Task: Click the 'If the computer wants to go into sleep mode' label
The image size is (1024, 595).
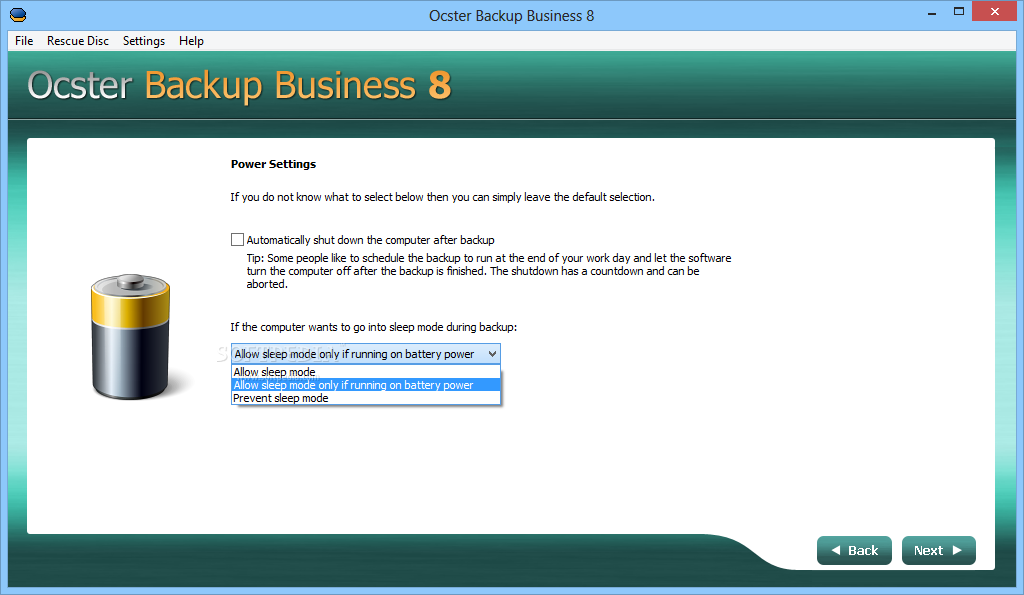Action: pos(374,327)
